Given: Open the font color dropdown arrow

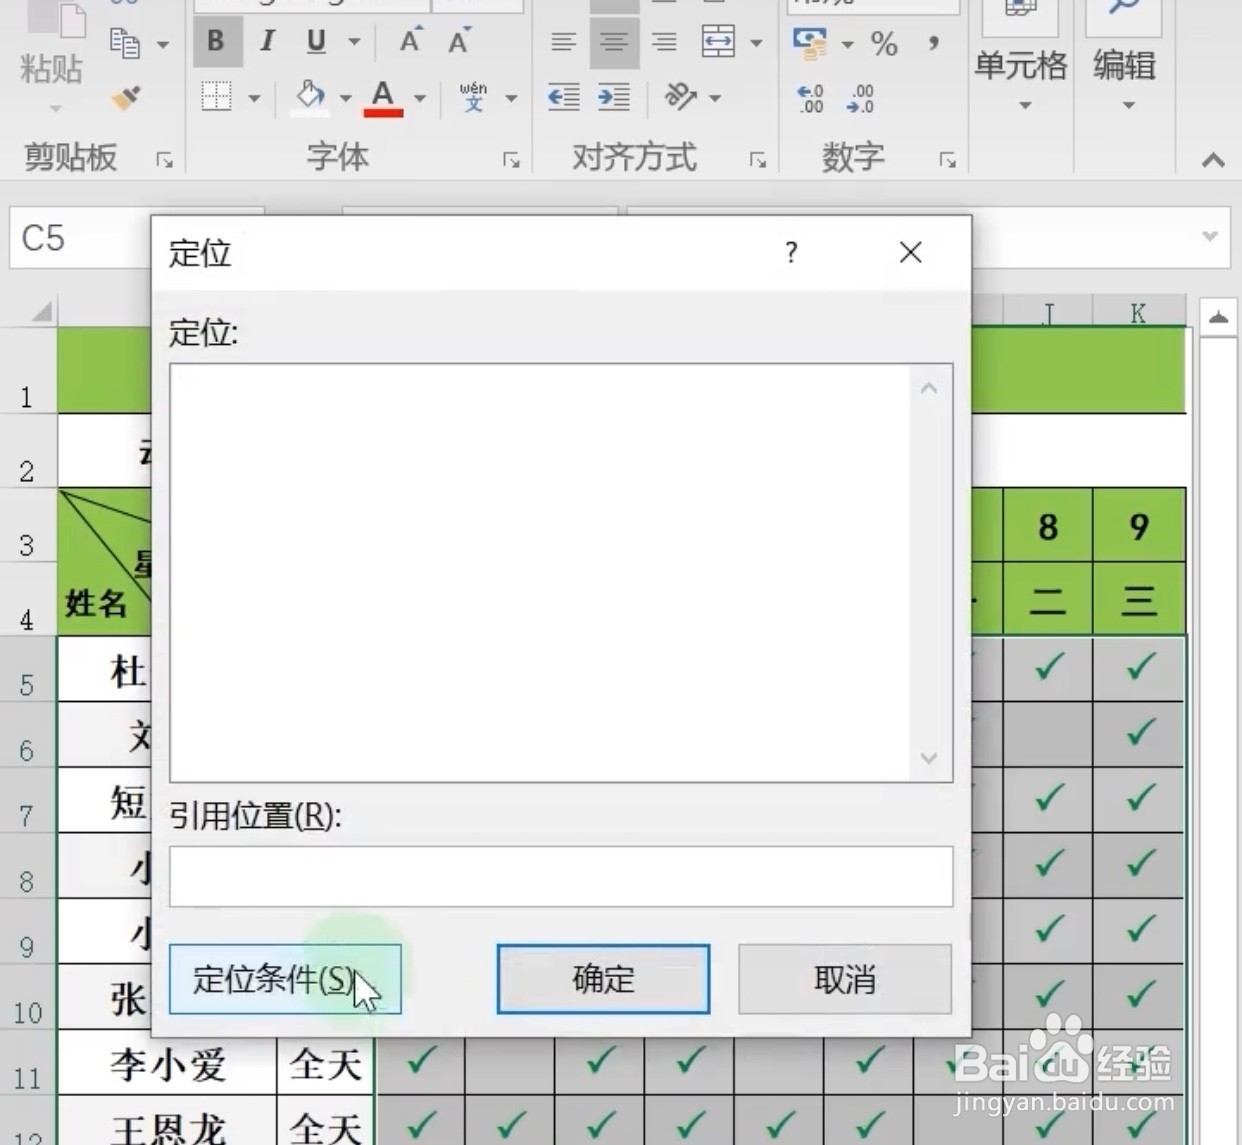Looking at the screenshot, I should pos(419,99).
